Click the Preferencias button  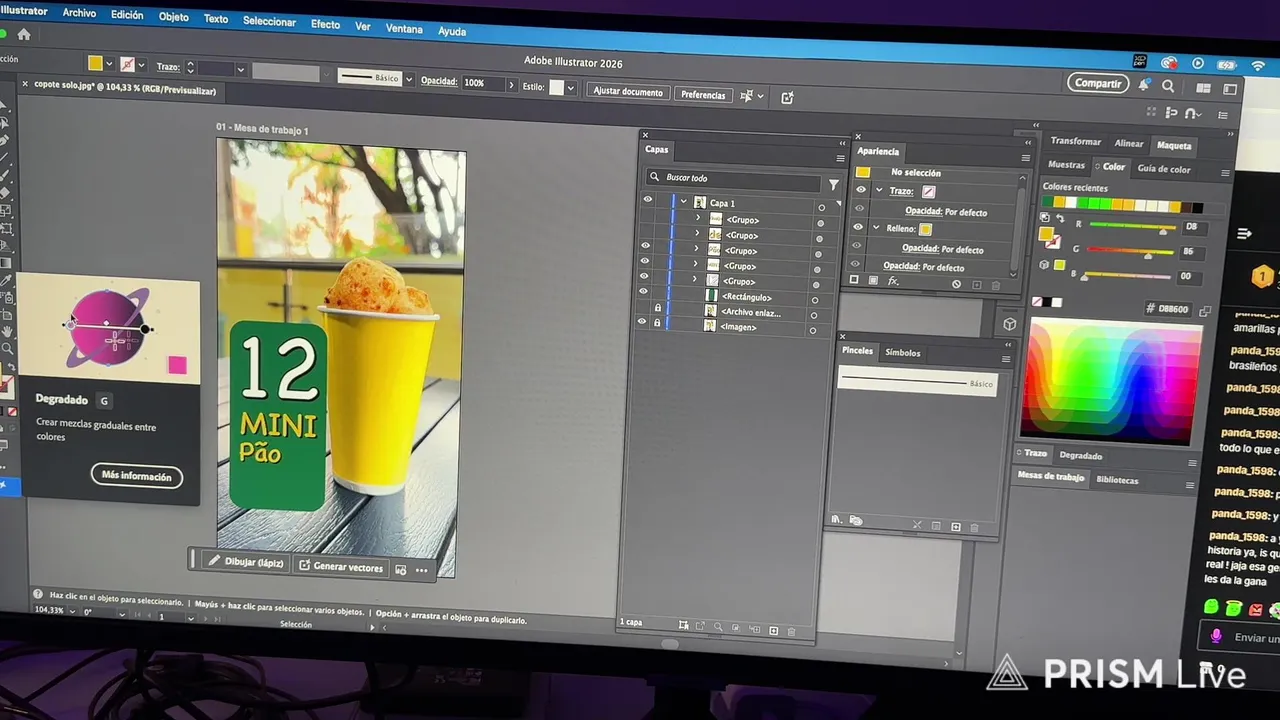[703, 95]
